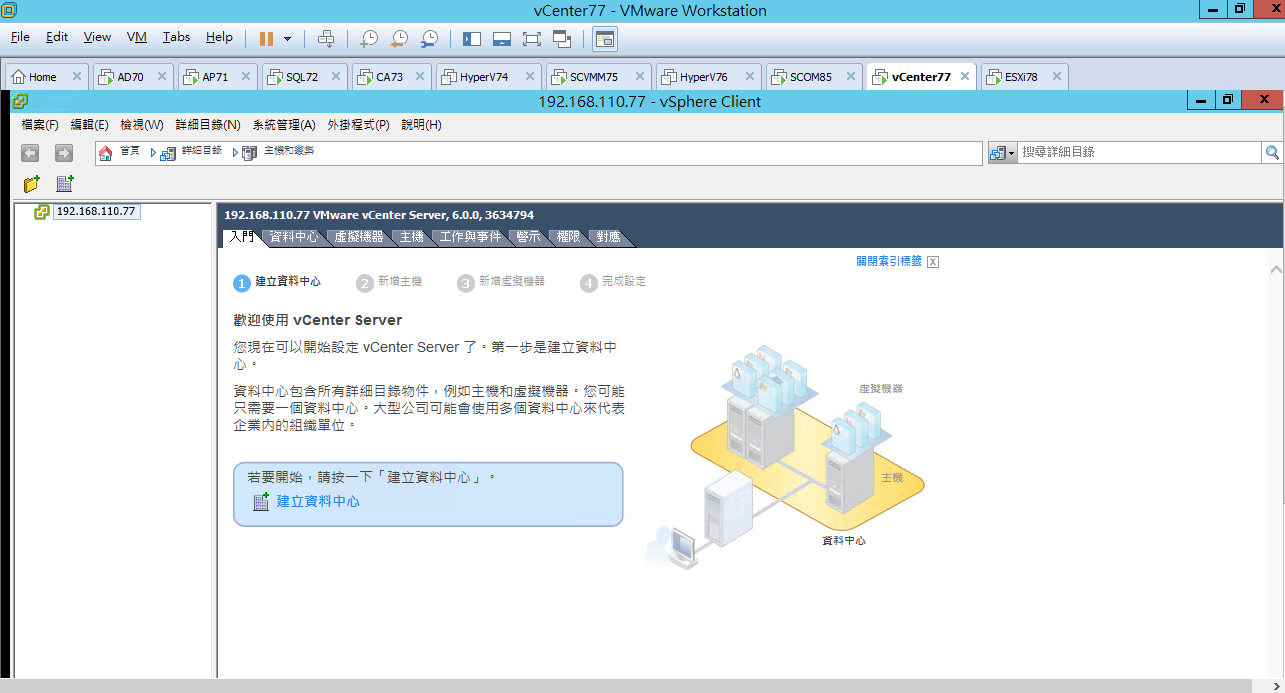Click the new datacenter toolbar icon
This screenshot has height=693, width=1285.
point(65,184)
